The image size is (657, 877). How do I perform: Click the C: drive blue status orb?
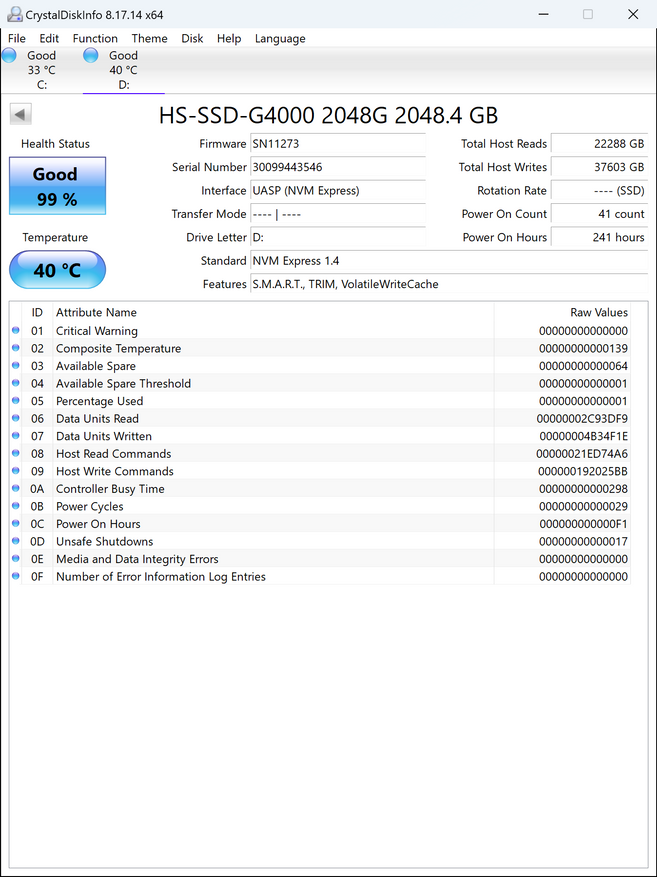[9, 55]
